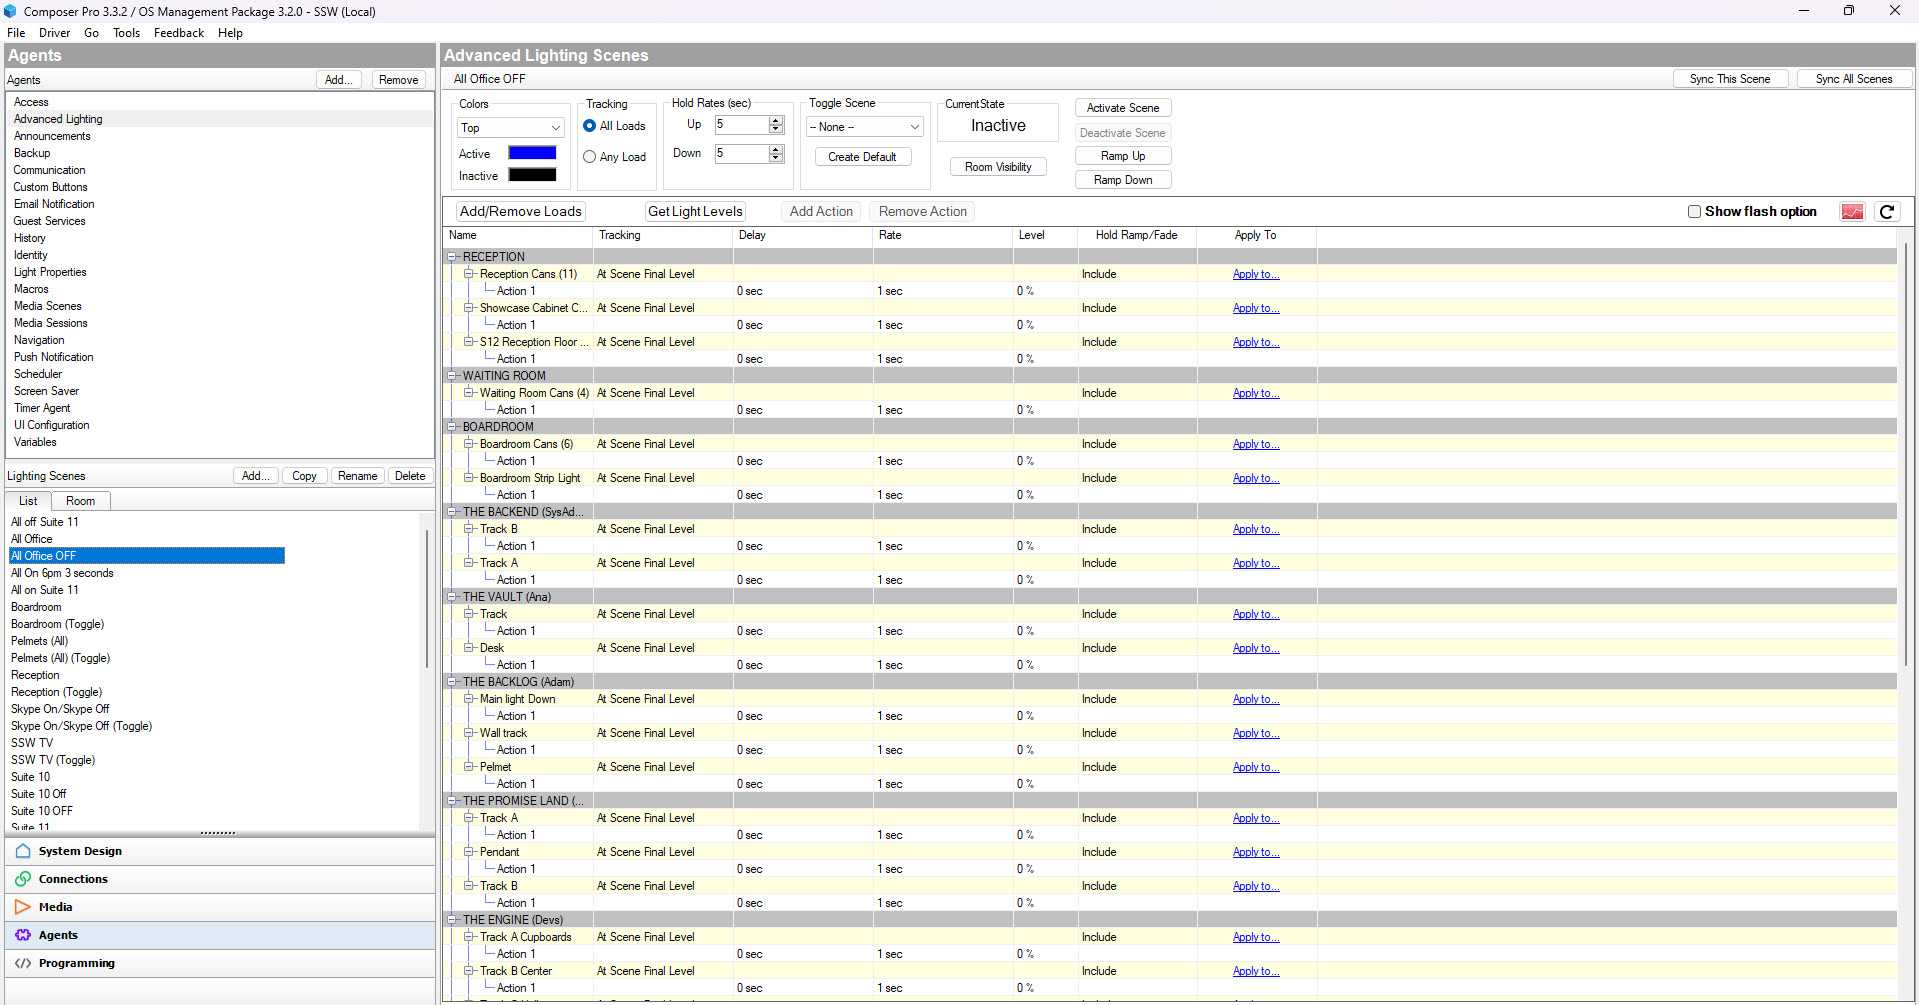This screenshot has height=1005, width=1919.
Task: Click the Composer Pro app icon
Action: tap(10, 11)
